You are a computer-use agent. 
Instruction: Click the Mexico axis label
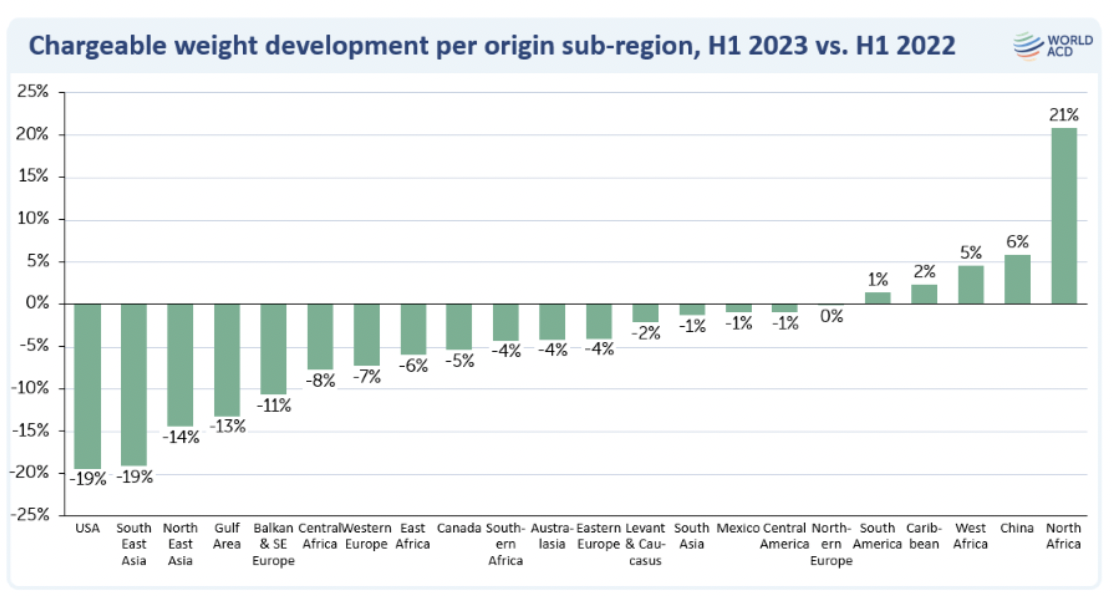738,529
